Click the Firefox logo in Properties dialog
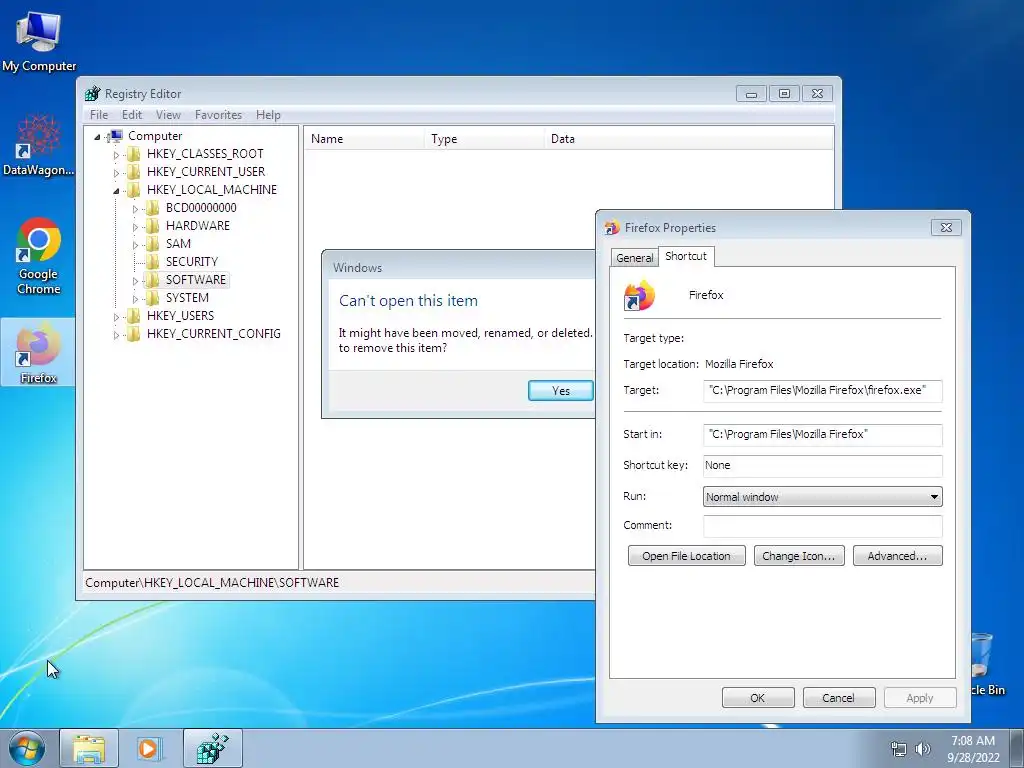This screenshot has height=768, width=1024. pyautogui.click(x=639, y=296)
